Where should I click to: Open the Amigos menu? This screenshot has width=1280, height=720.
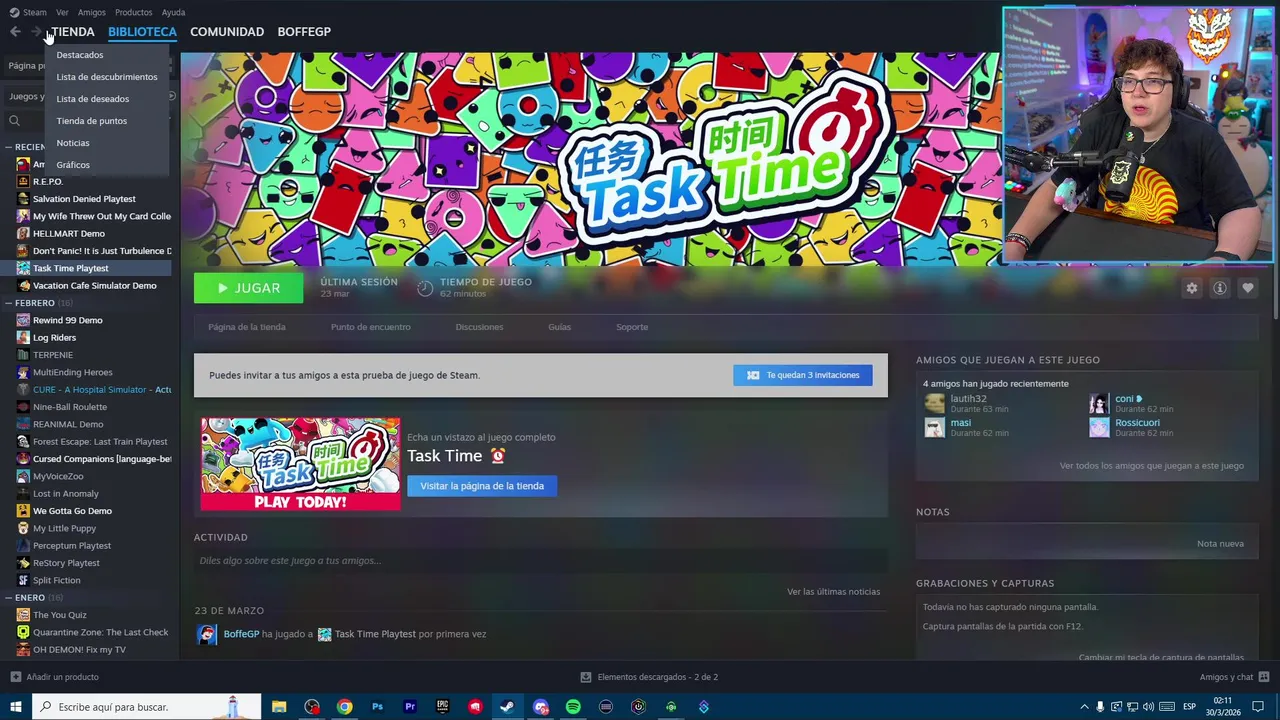click(92, 12)
